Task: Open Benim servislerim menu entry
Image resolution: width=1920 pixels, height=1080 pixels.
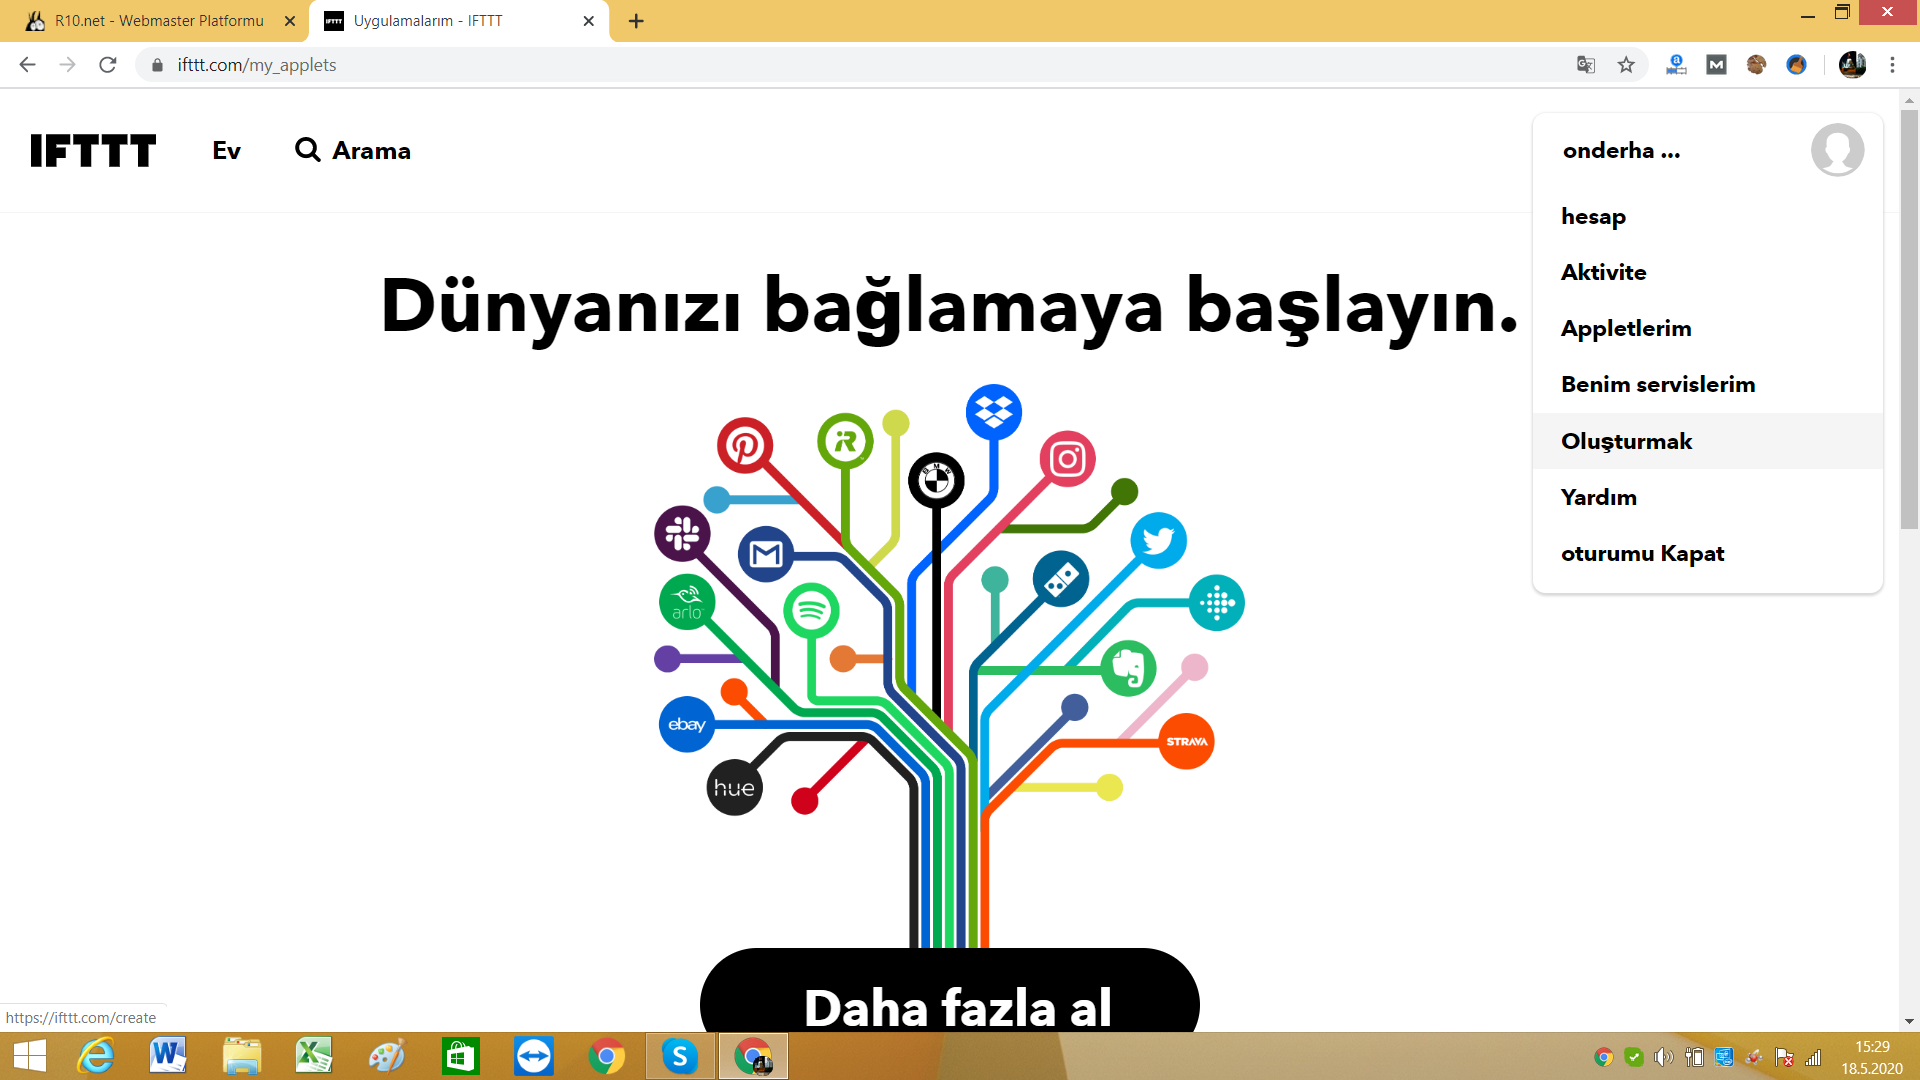Action: (1707, 384)
